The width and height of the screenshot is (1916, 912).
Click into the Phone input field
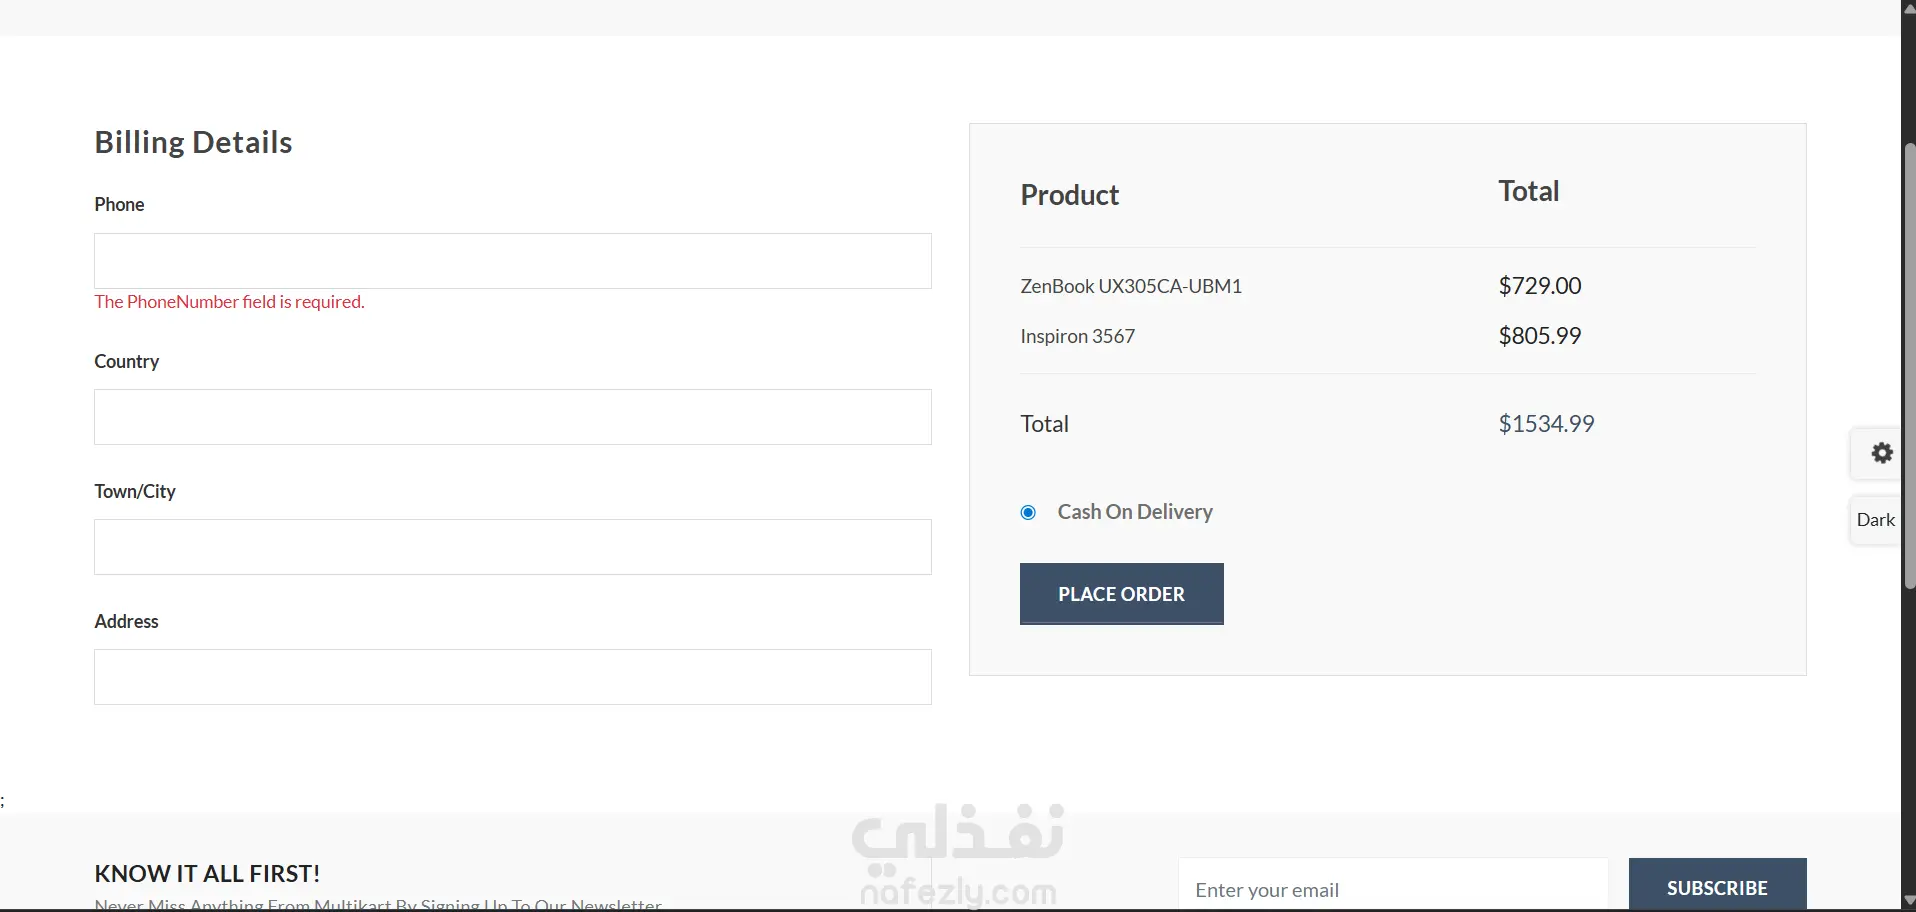click(512, 261)
